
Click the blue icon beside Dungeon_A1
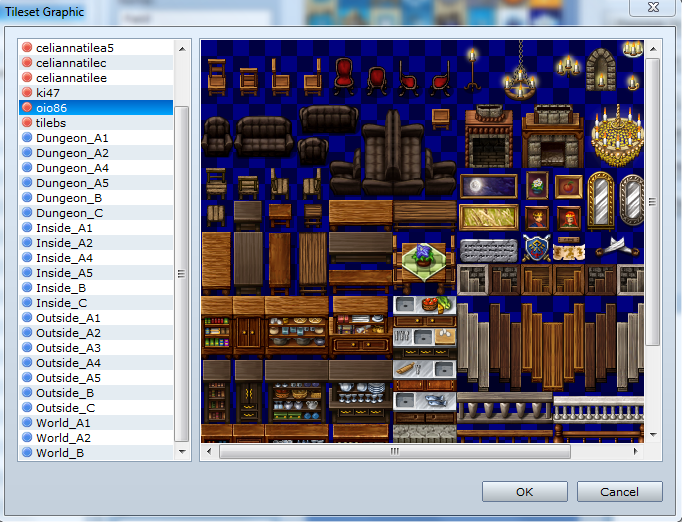tap(27, 137)
